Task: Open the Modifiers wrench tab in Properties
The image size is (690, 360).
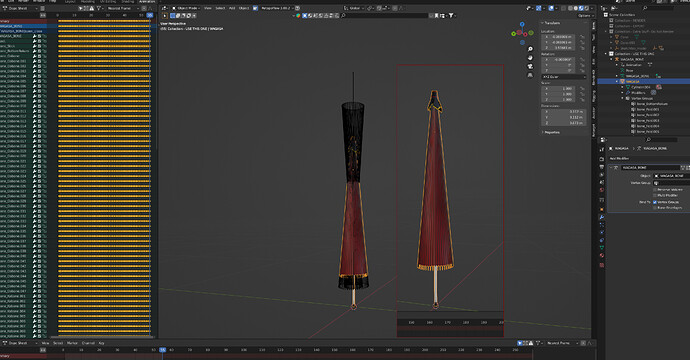Action: point(602,217)
